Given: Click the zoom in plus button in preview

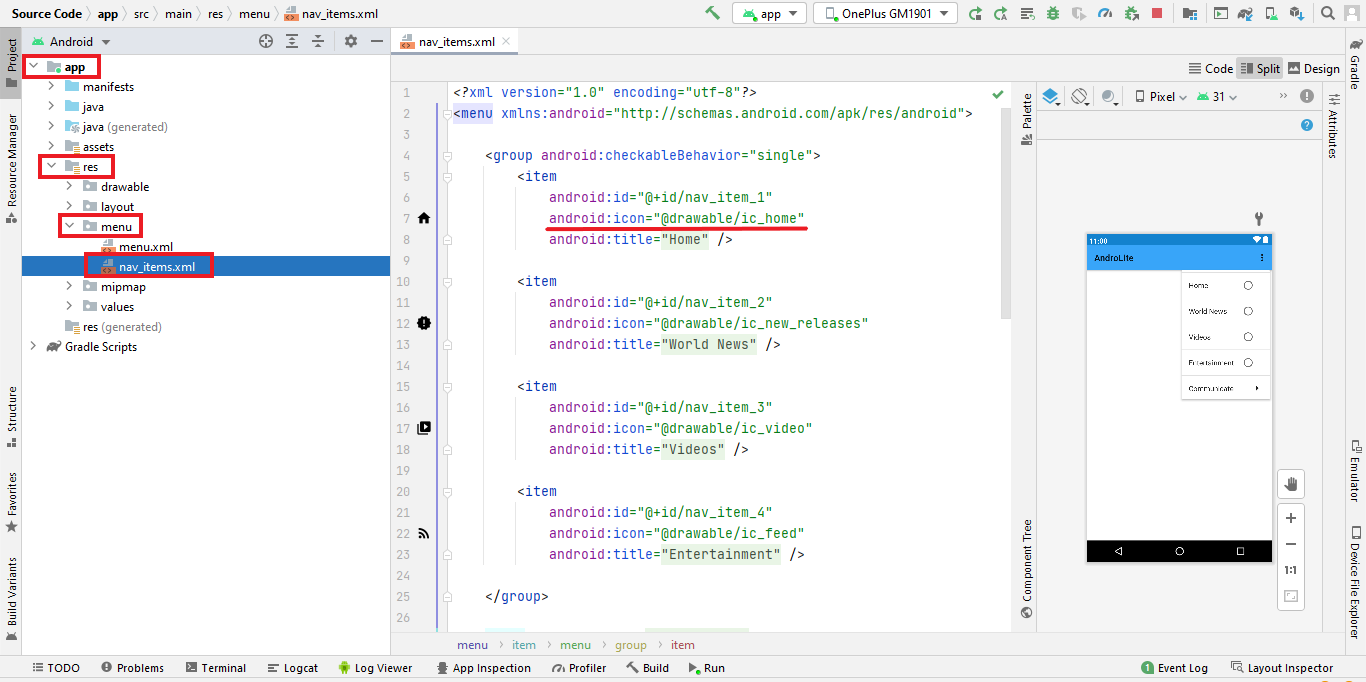Looking at the screenshot, I should pyautogui.click(x=1290, y=518).
